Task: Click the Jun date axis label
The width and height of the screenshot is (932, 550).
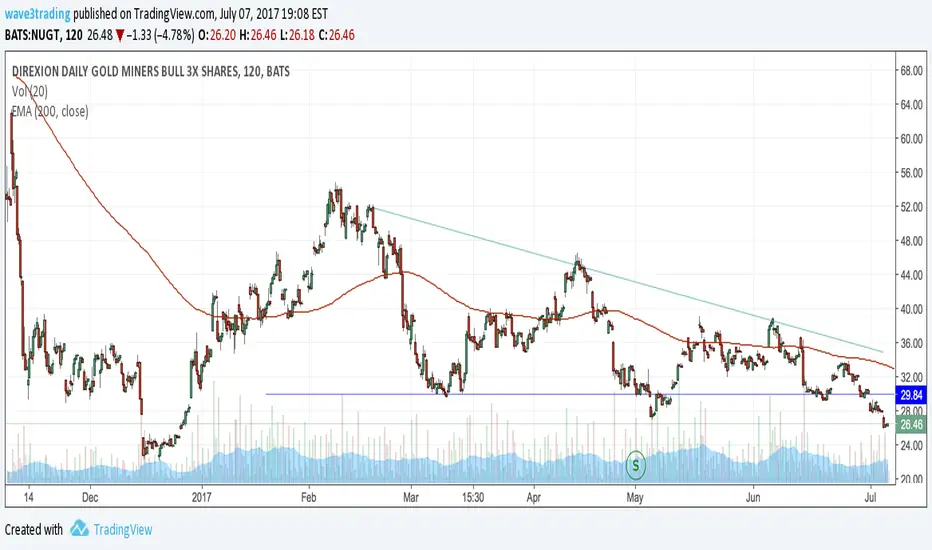Action: [753, 497]
